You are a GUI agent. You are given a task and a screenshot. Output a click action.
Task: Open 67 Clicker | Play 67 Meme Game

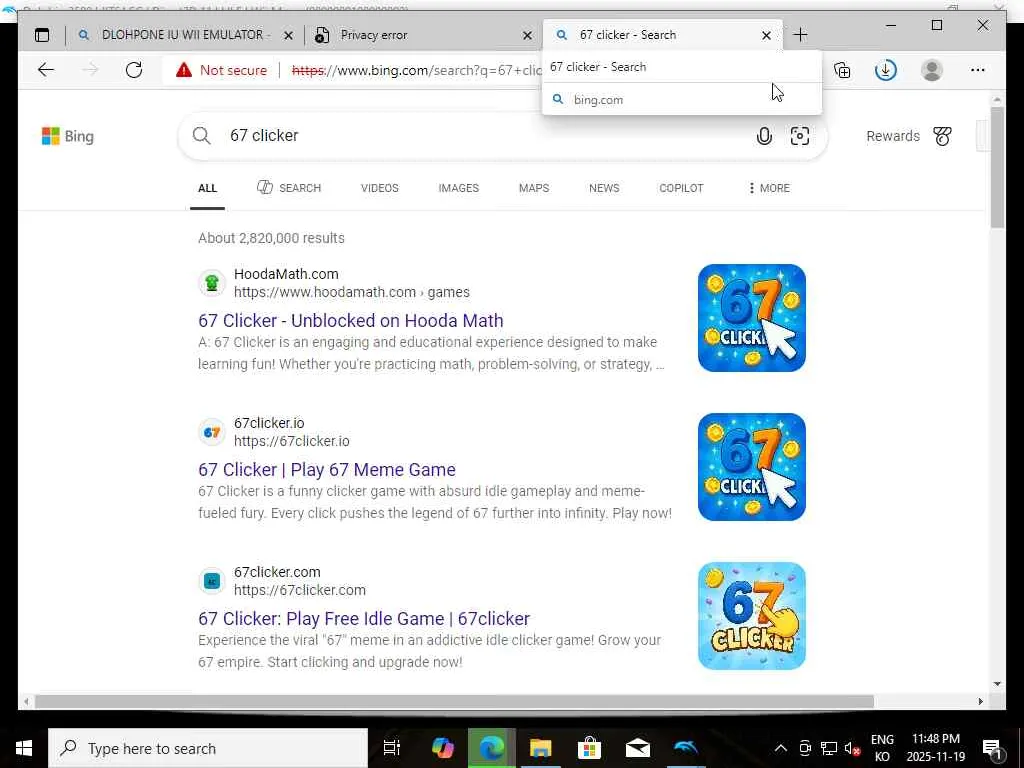pyautogui.click(x=327, y=470)
